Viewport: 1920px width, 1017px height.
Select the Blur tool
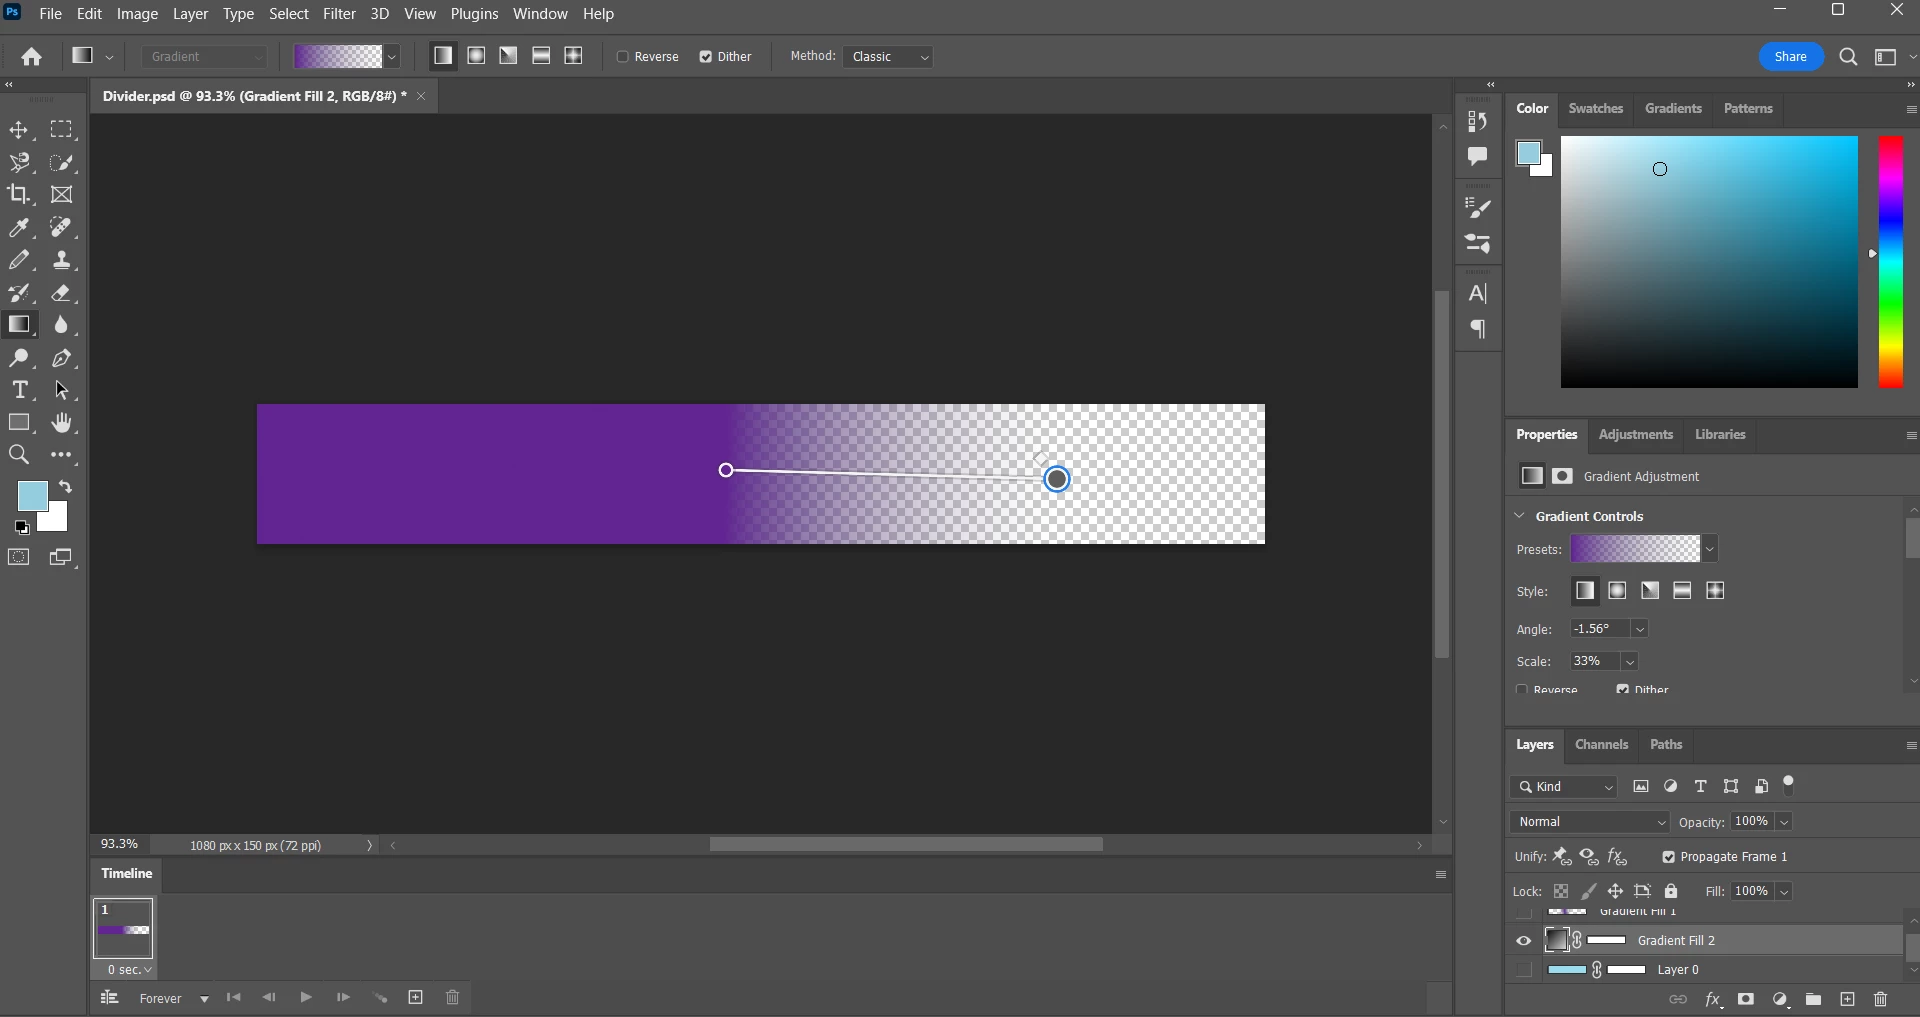point(62,325)
